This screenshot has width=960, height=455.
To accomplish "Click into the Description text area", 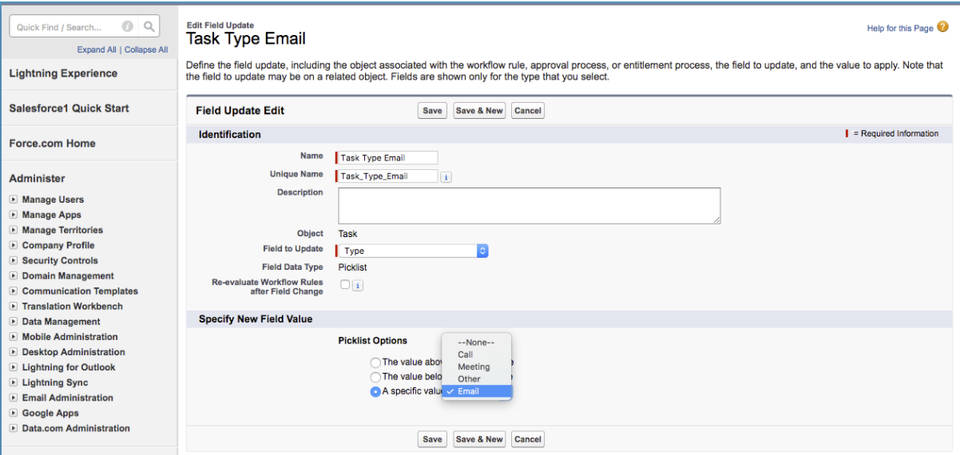I will (x=528, y=205).
